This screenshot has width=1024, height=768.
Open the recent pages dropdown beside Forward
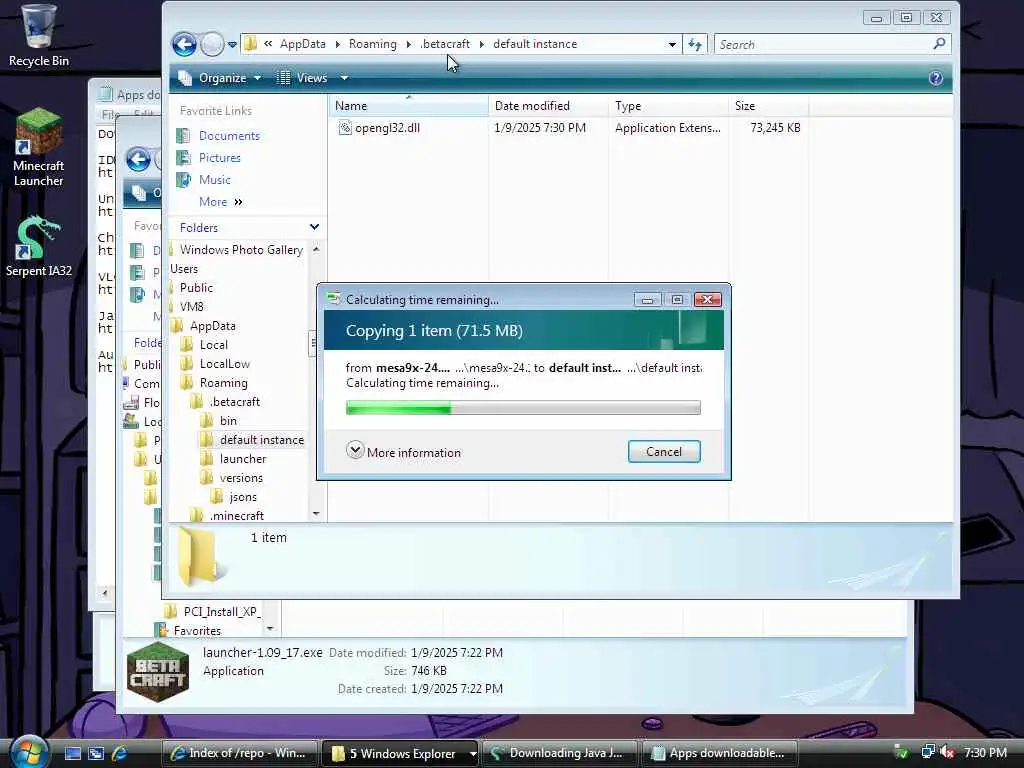pyautogui.click(x=232, y=44)
